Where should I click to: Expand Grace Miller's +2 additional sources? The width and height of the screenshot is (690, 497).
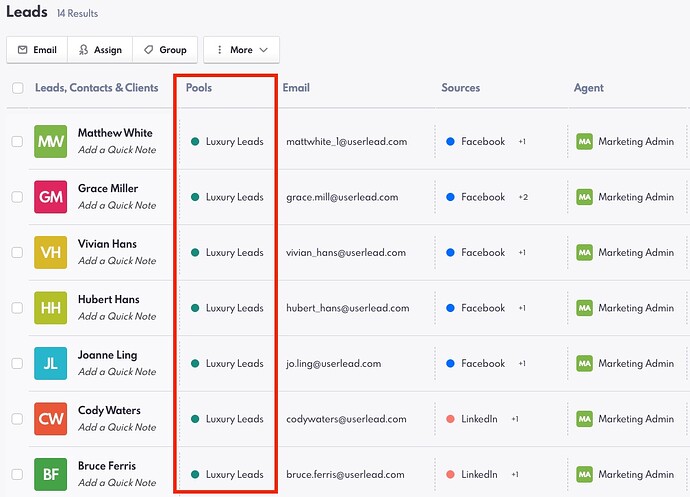click(x=523, y=197)
